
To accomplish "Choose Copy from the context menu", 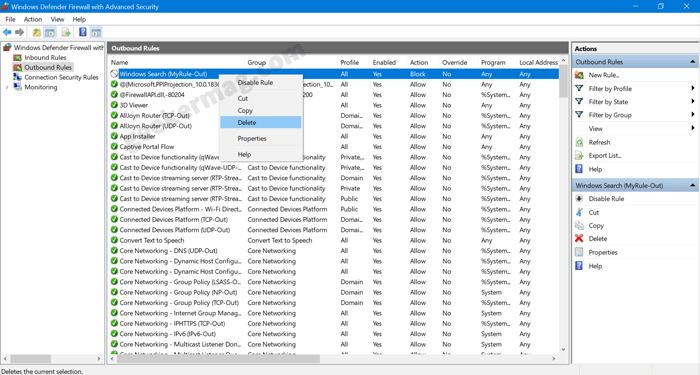I will (x=261, y=110).
